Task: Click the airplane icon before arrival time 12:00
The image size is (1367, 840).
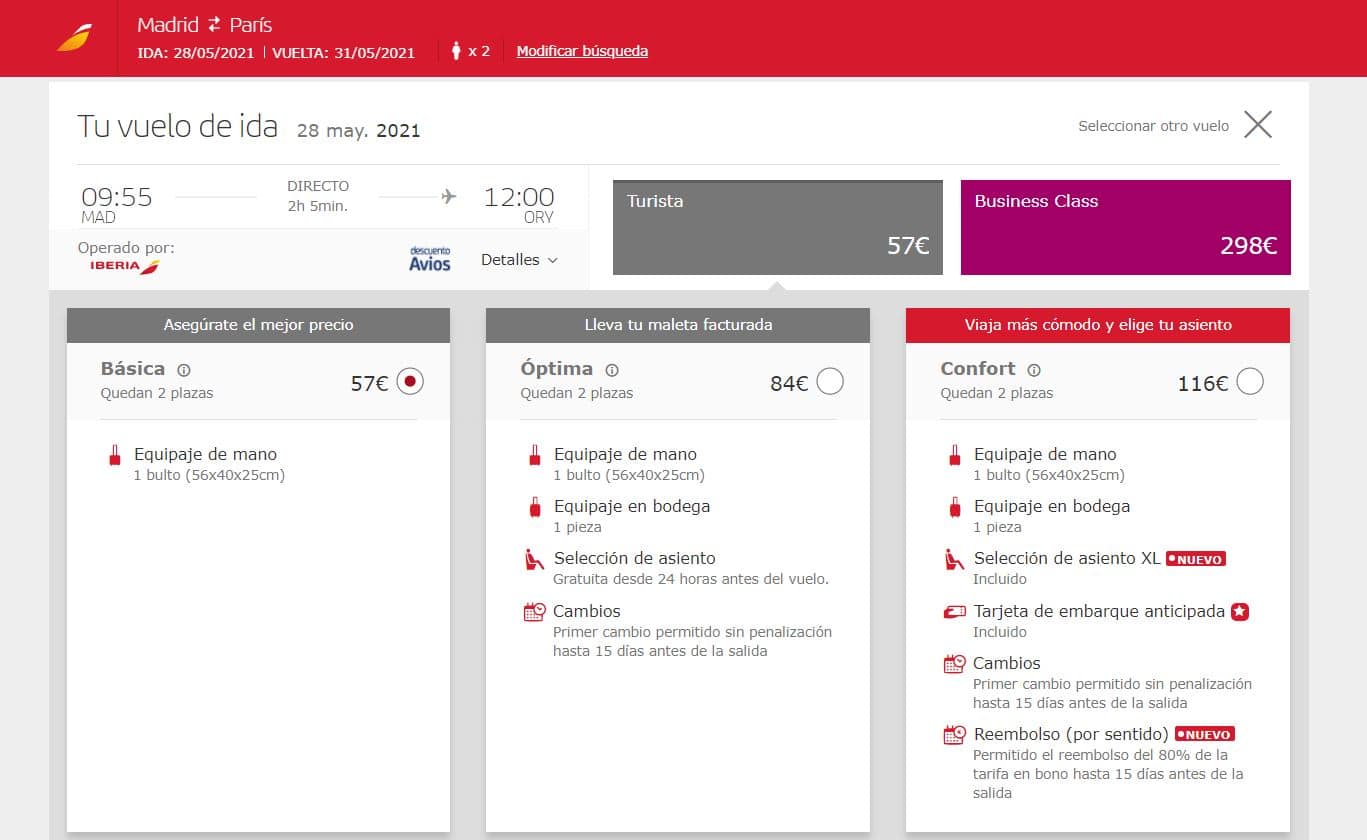Action: 448,196
